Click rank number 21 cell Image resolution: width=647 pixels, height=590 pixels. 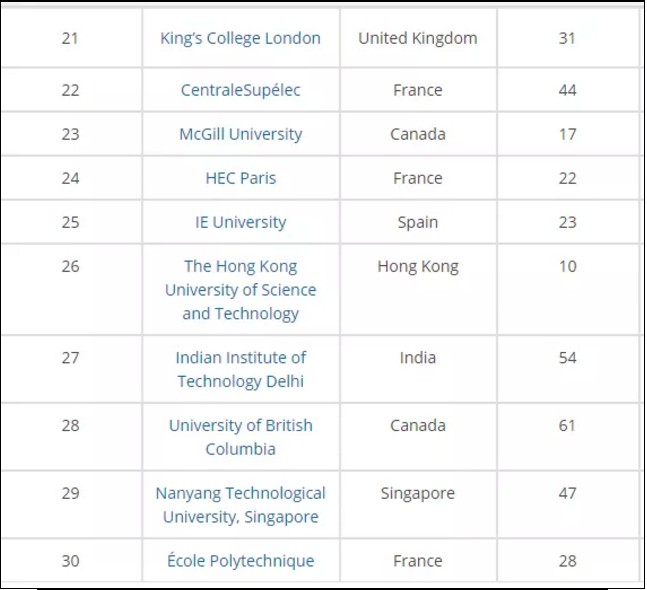[70, 38]
